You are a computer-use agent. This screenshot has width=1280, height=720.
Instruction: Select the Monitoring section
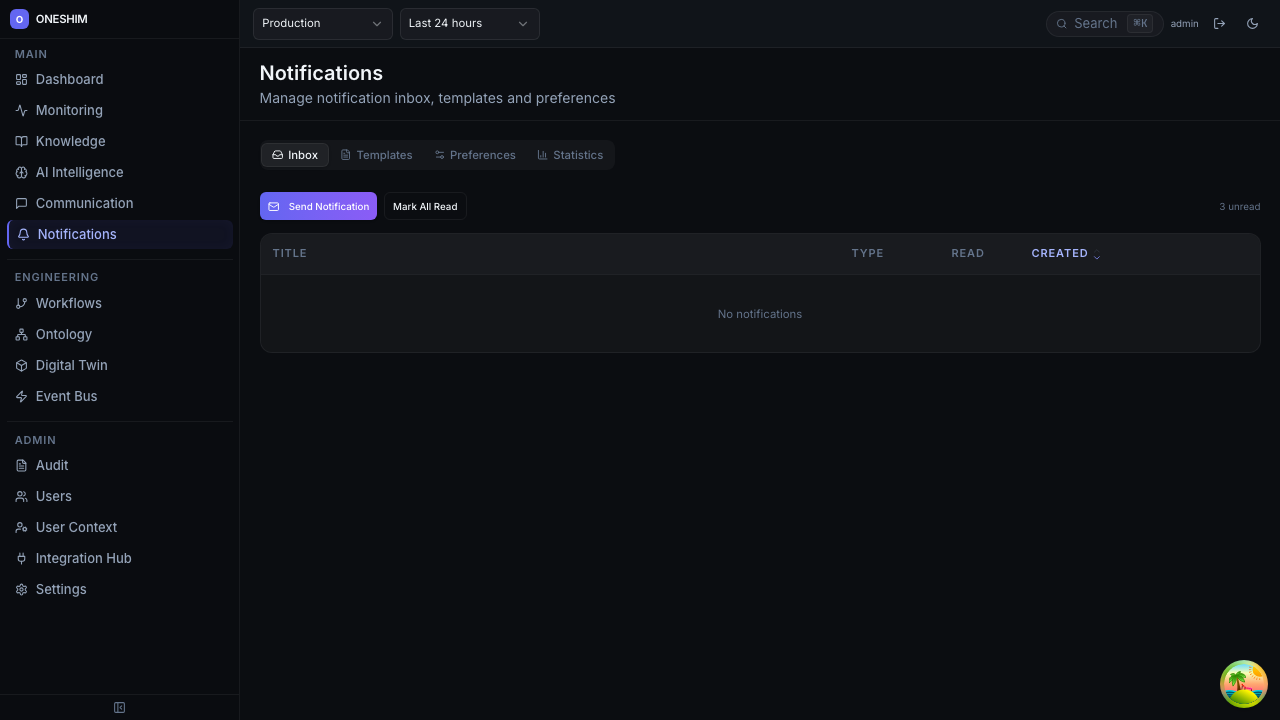pyautogui.click(x=68, y=110)
